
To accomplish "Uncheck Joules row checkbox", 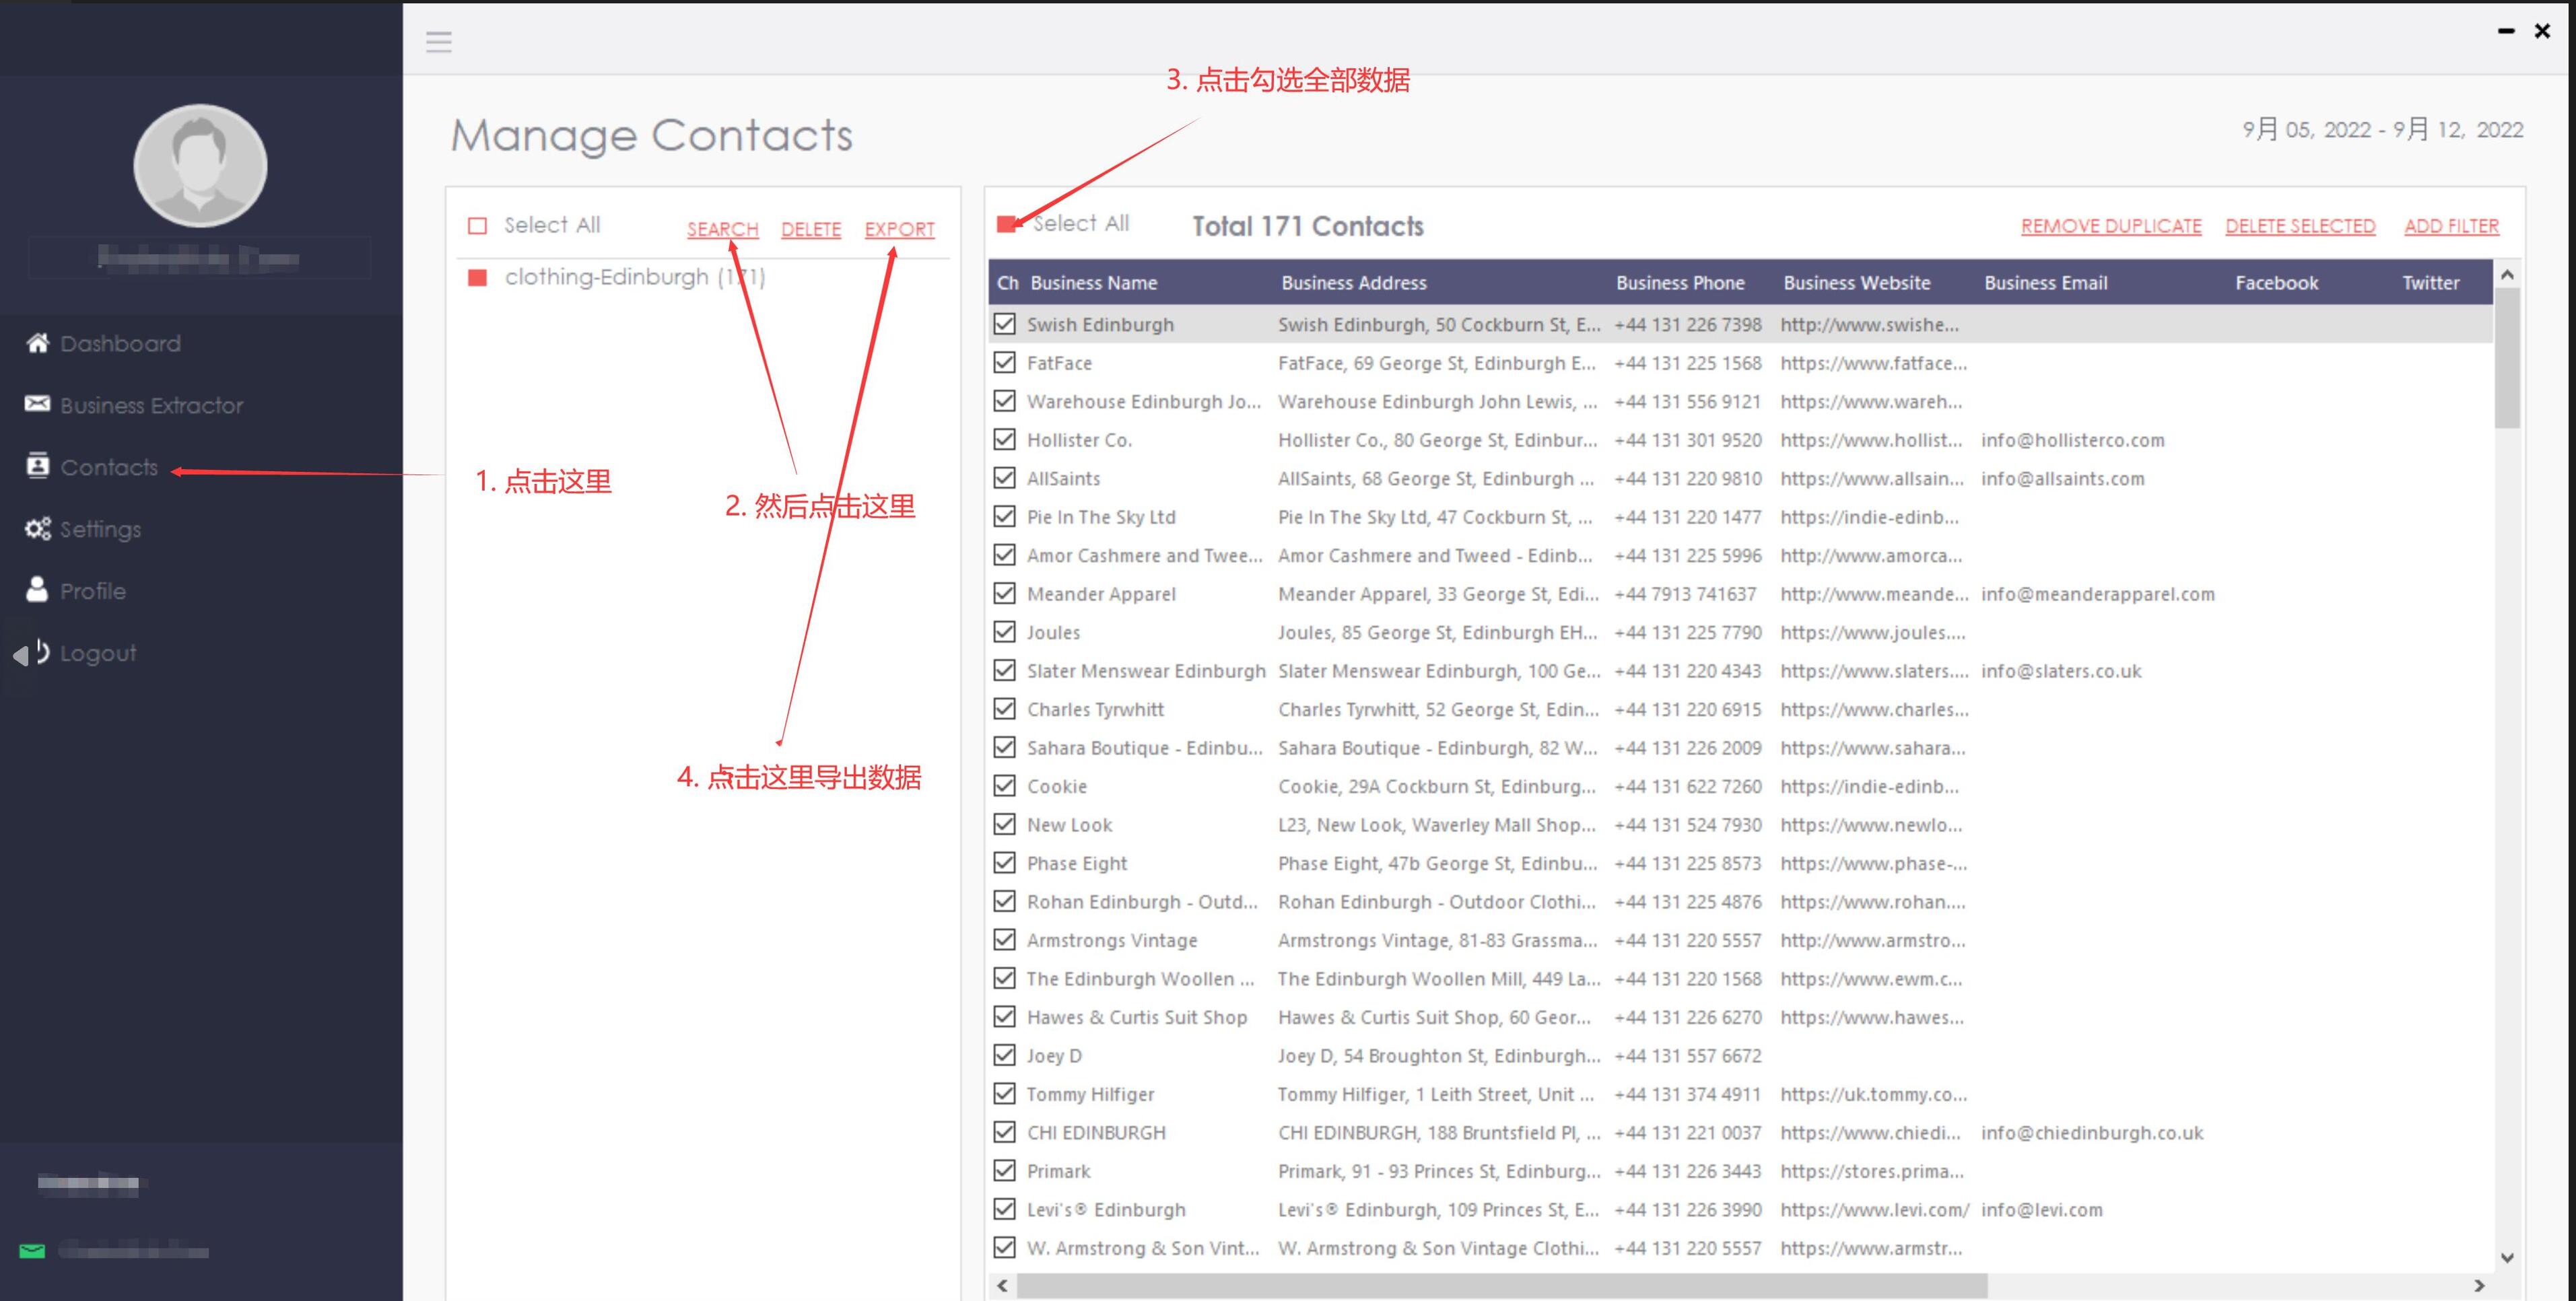I will coord(1004,632).
